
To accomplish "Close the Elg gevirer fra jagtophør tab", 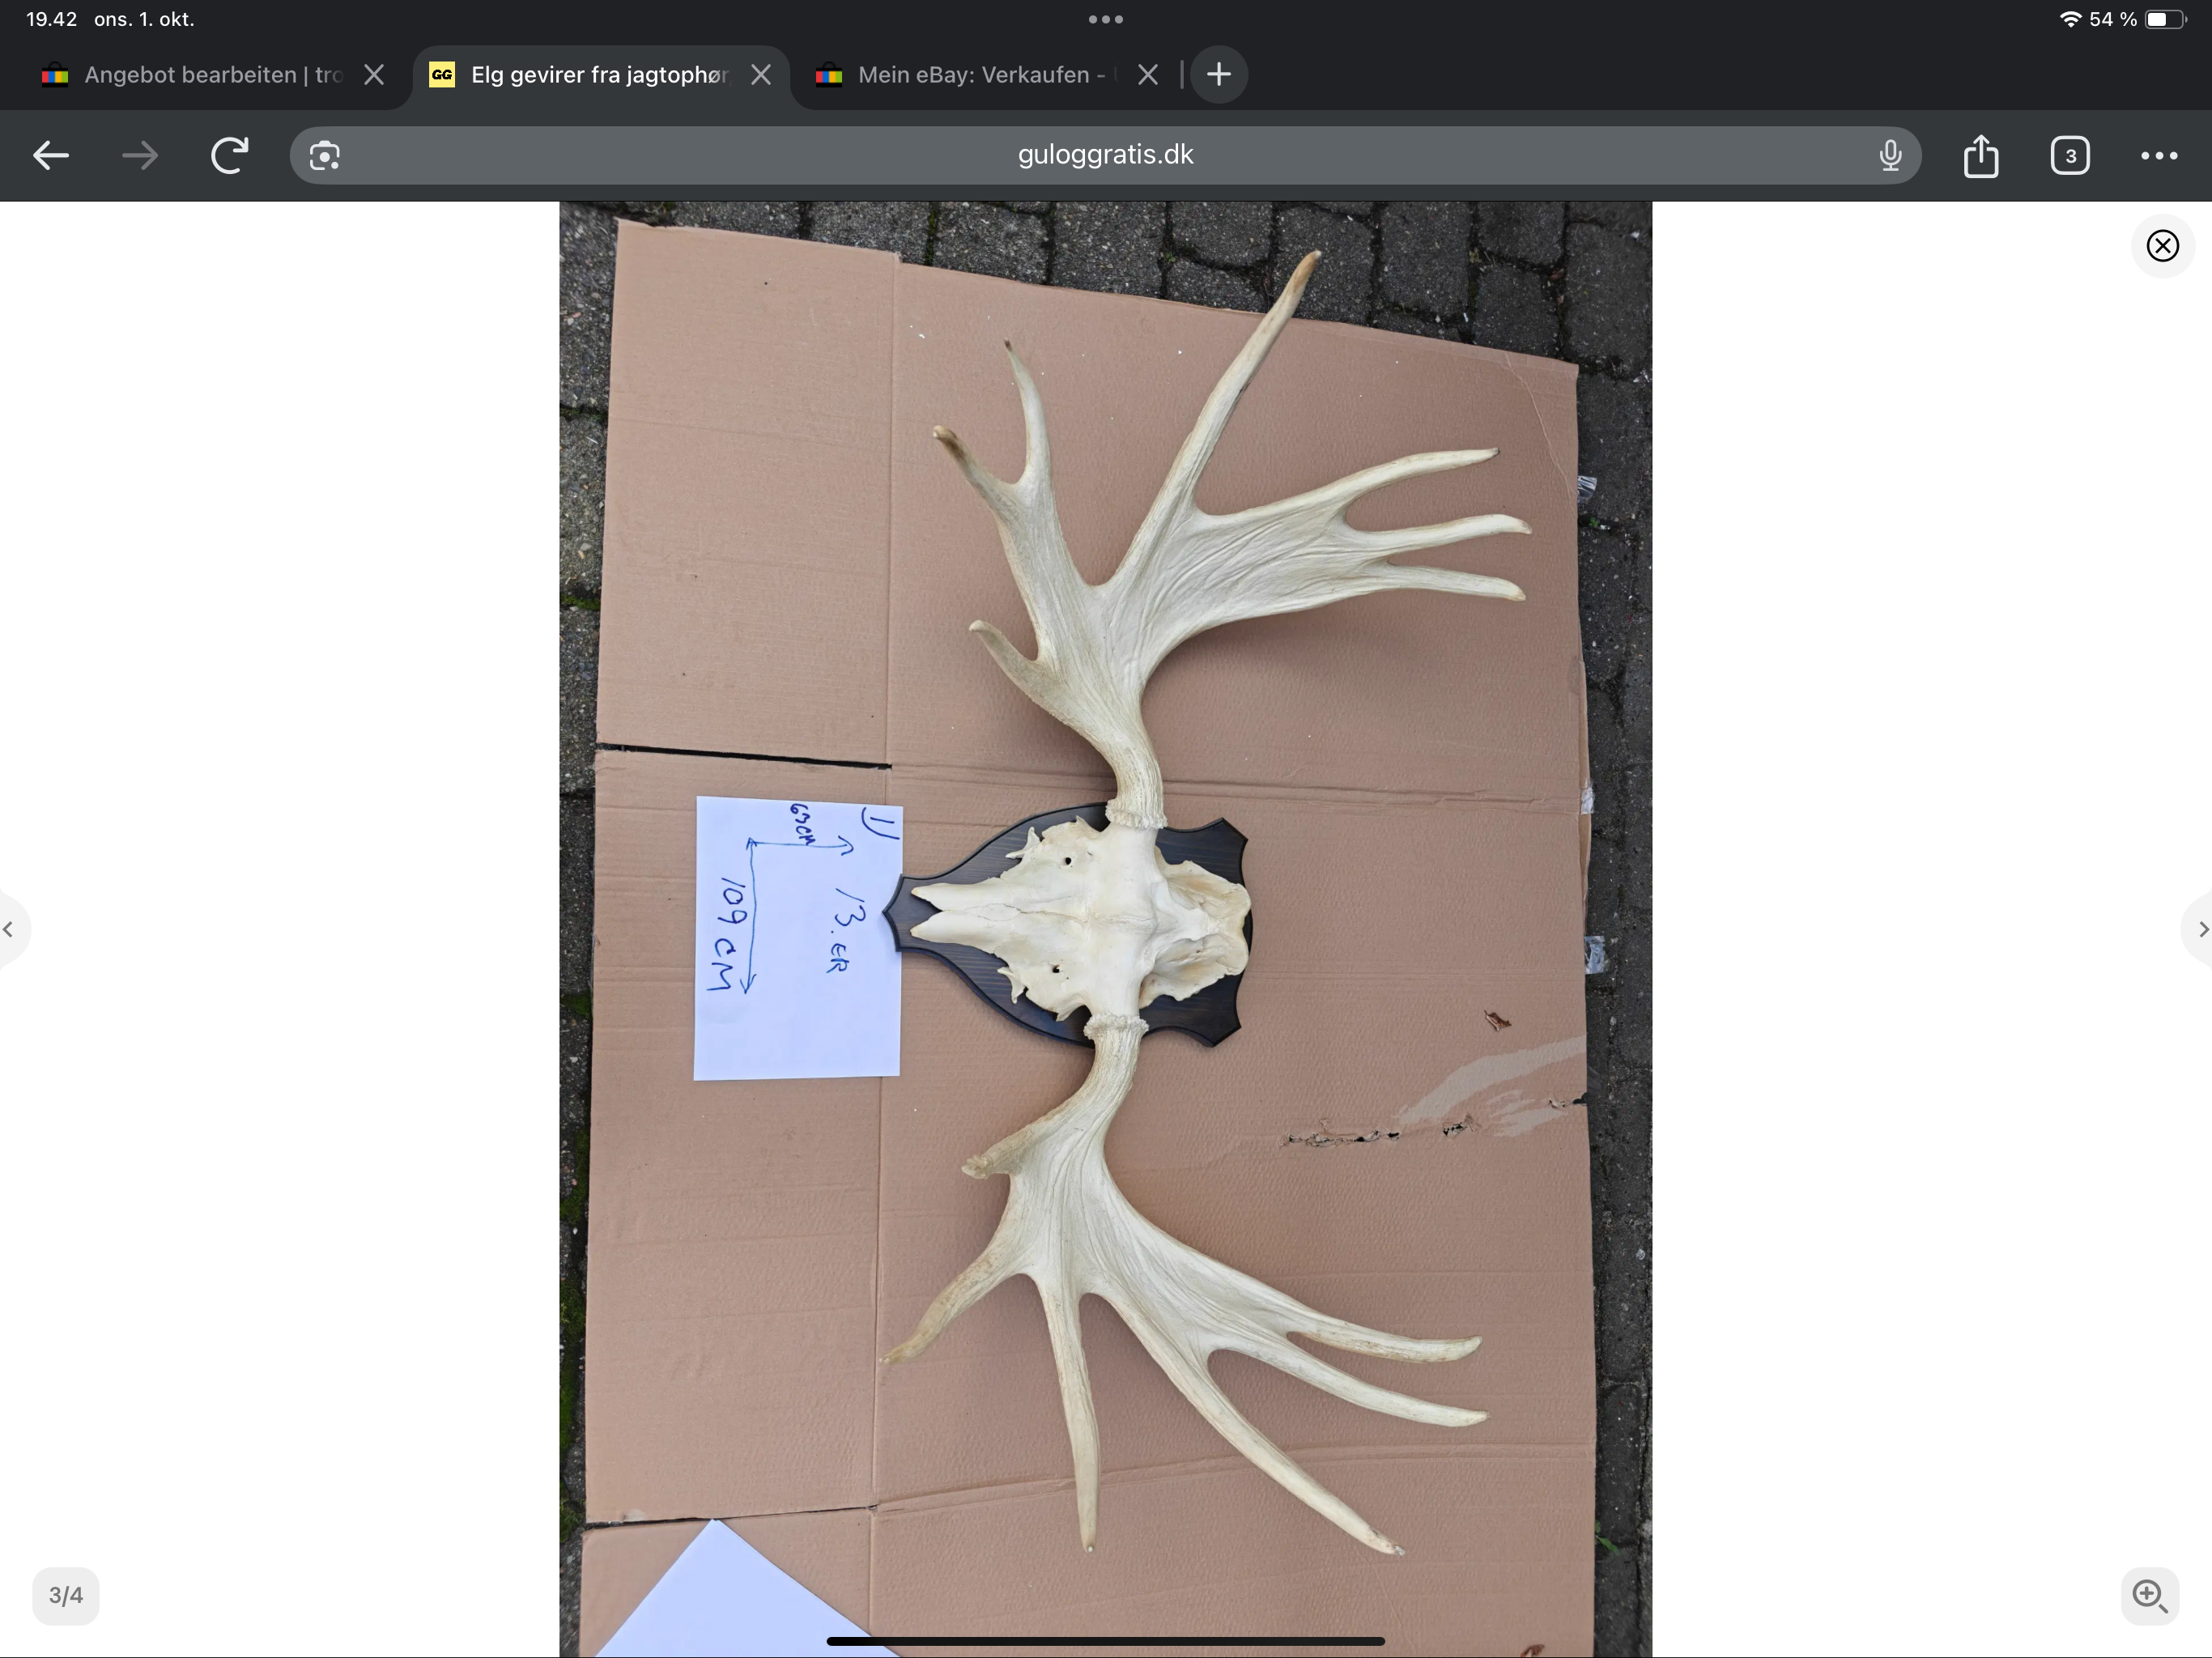I will pyautogui.click(x=760, y=75).
